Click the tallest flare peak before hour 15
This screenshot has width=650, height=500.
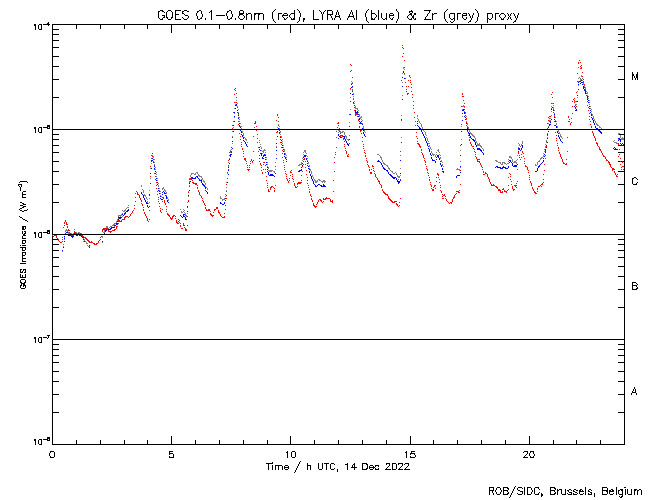[402, 46]
